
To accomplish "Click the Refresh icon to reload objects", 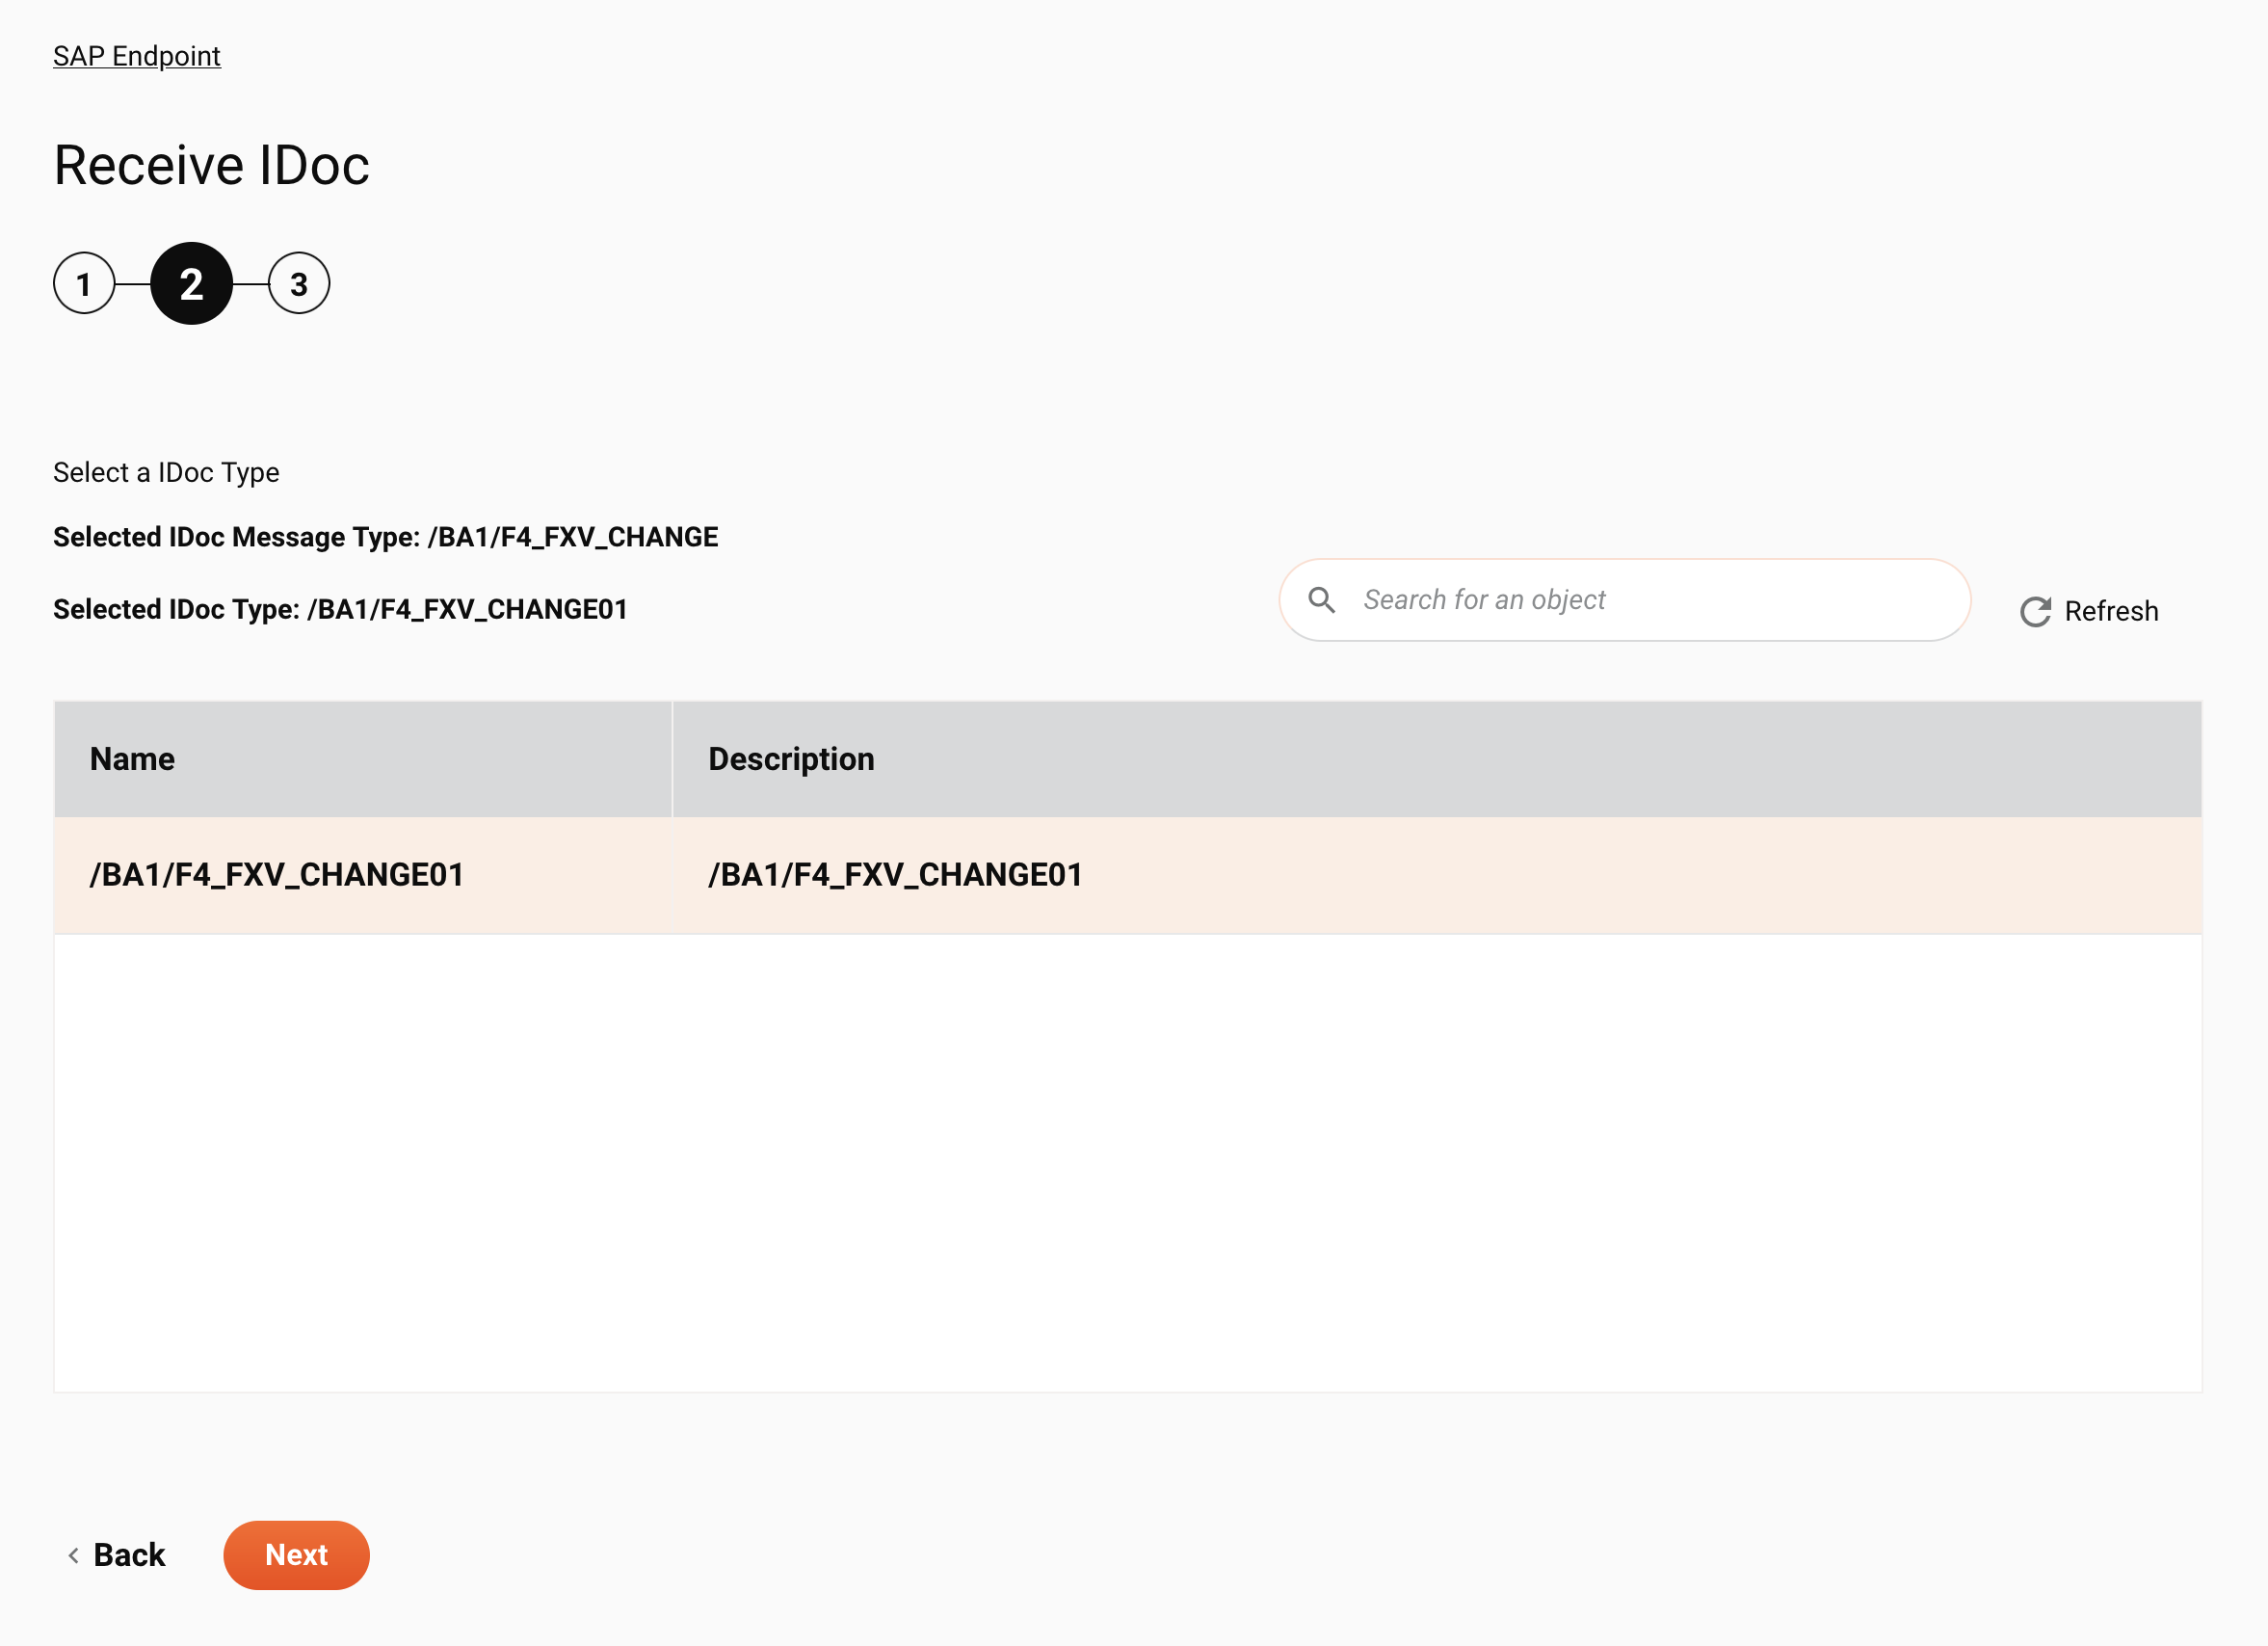I will click(2036, 611).
